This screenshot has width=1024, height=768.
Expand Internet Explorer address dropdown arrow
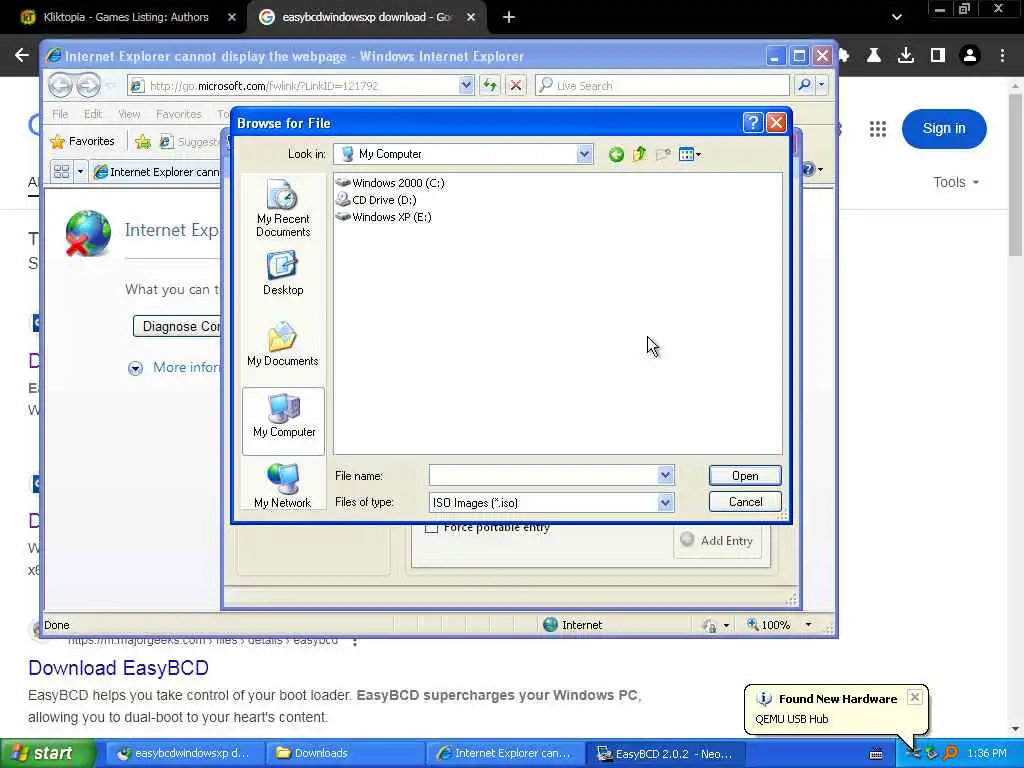(466, 86)
